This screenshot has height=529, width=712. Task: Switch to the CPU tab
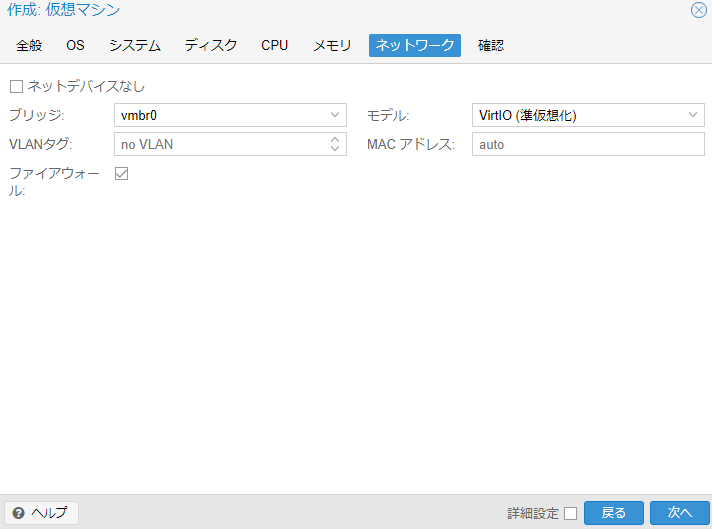click(275, 45)
